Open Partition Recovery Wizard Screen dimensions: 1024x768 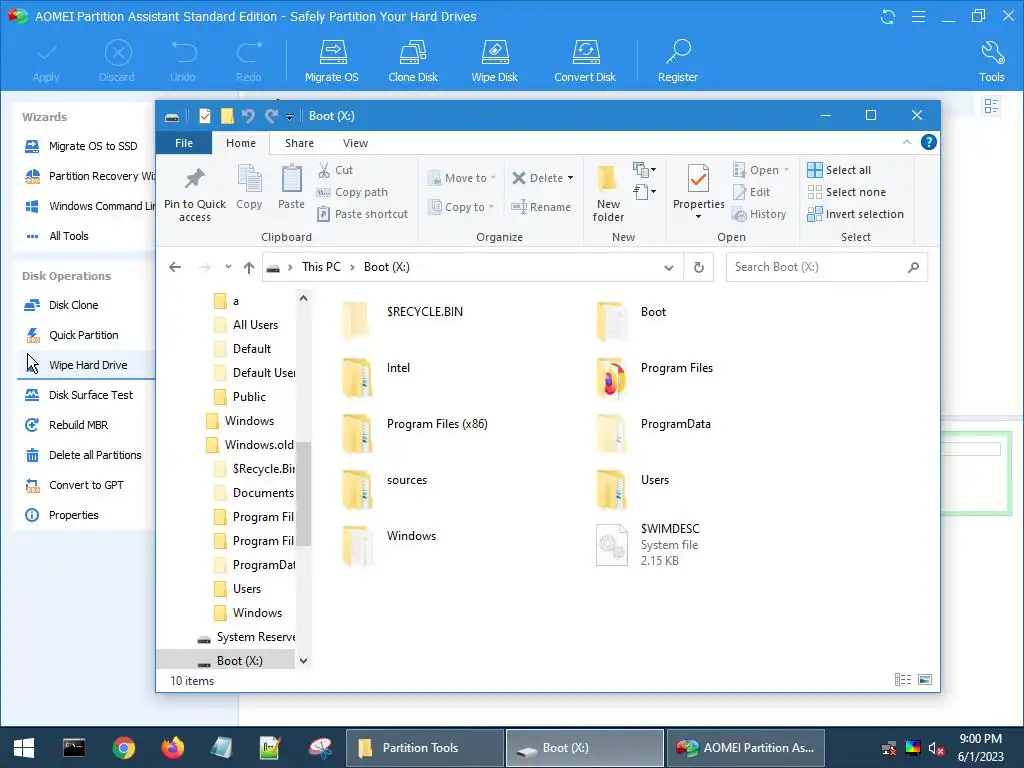89,176
